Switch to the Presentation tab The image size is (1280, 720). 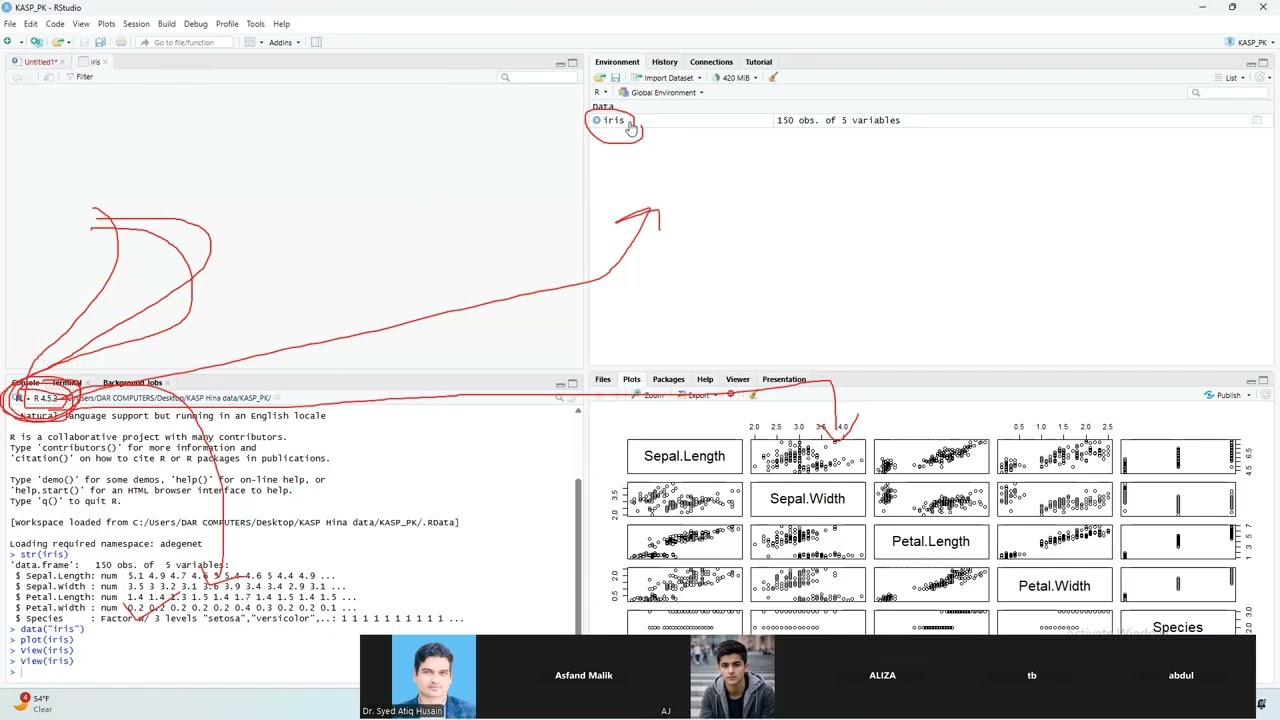coord(783,379)
